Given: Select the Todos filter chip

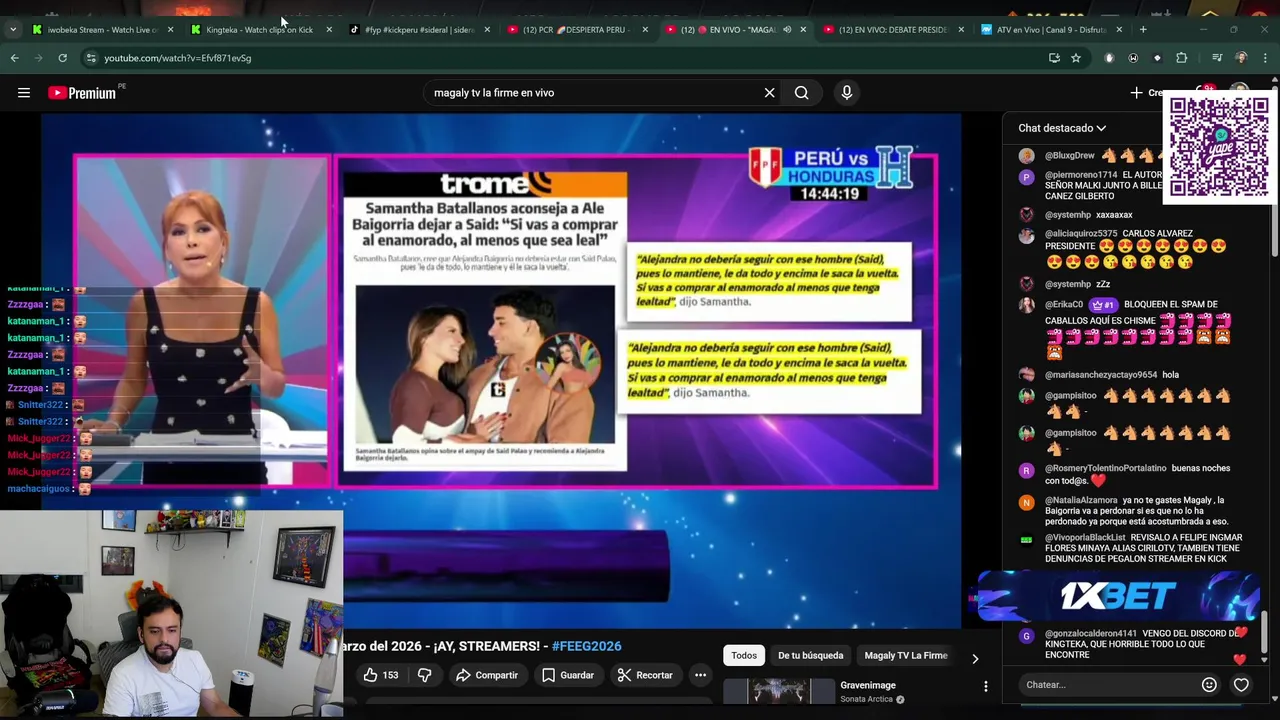Looking at the screenshot, I should tap(744, 655).
